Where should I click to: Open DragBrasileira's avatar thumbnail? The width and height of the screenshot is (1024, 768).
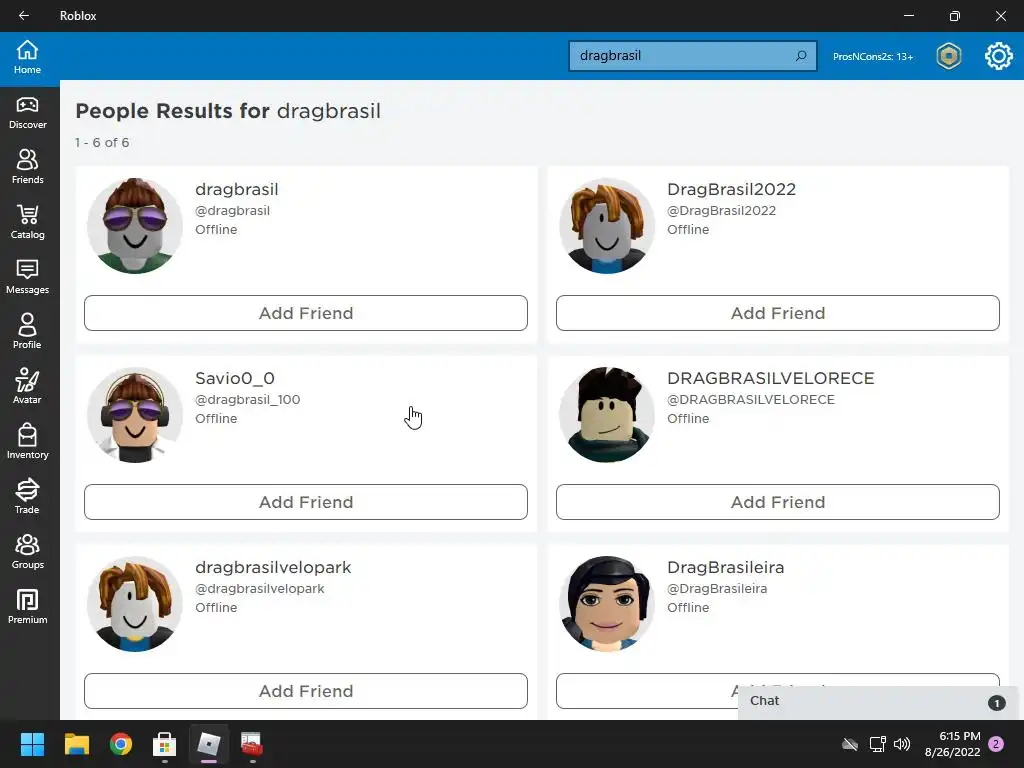point(607,604)
